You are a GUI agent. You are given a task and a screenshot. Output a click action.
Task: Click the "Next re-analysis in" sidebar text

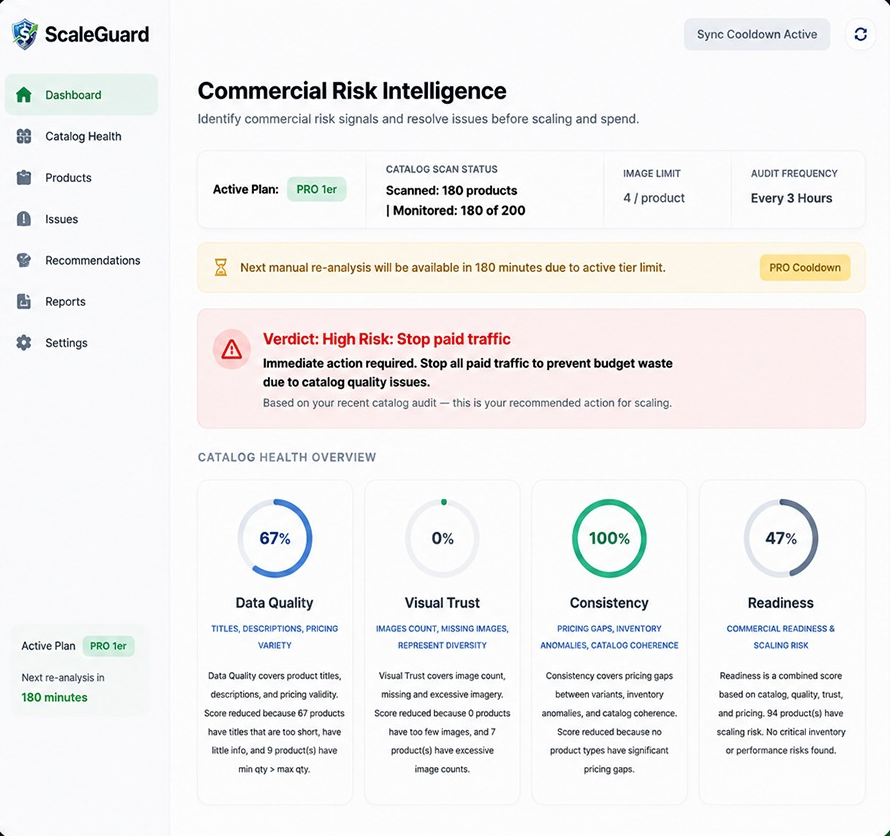tap(63, 678)
